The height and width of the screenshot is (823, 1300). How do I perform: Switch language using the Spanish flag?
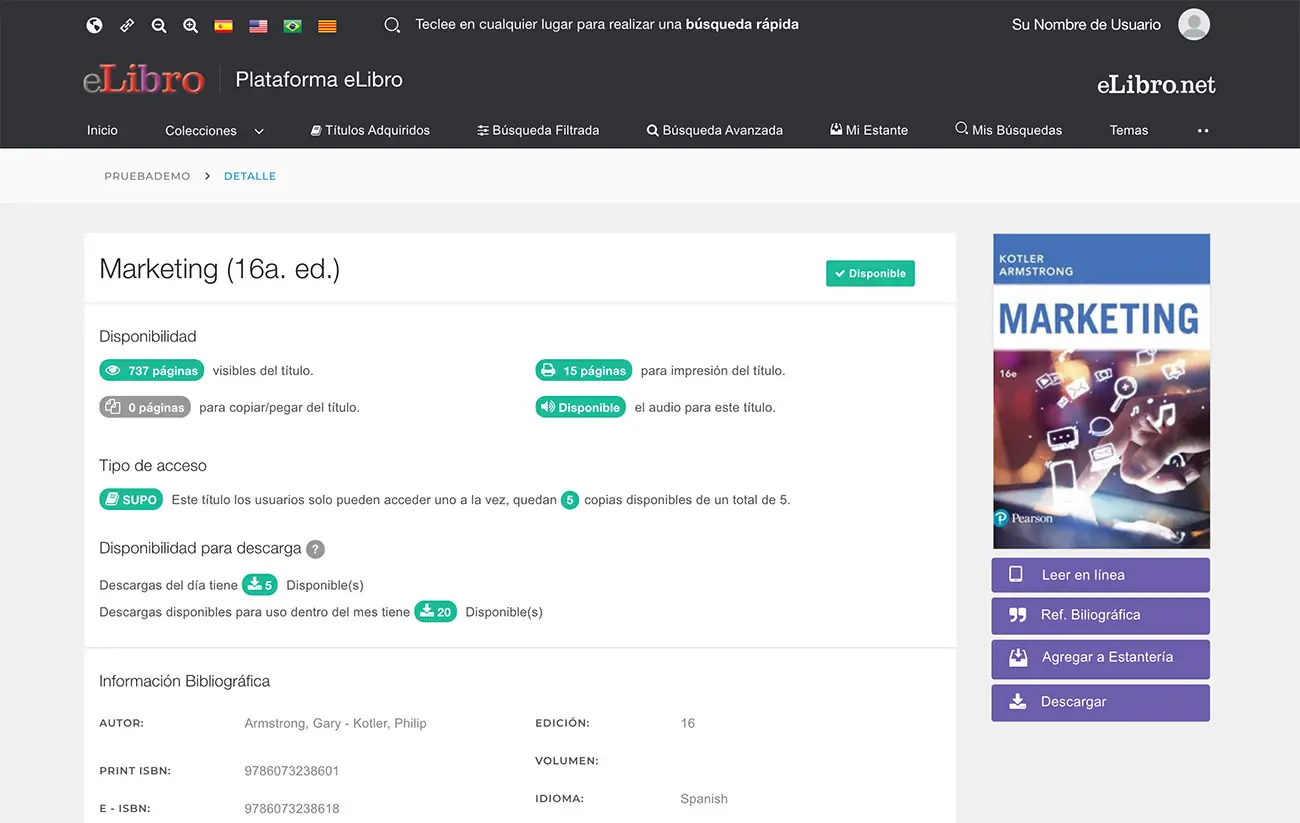(x=224, y=26)
